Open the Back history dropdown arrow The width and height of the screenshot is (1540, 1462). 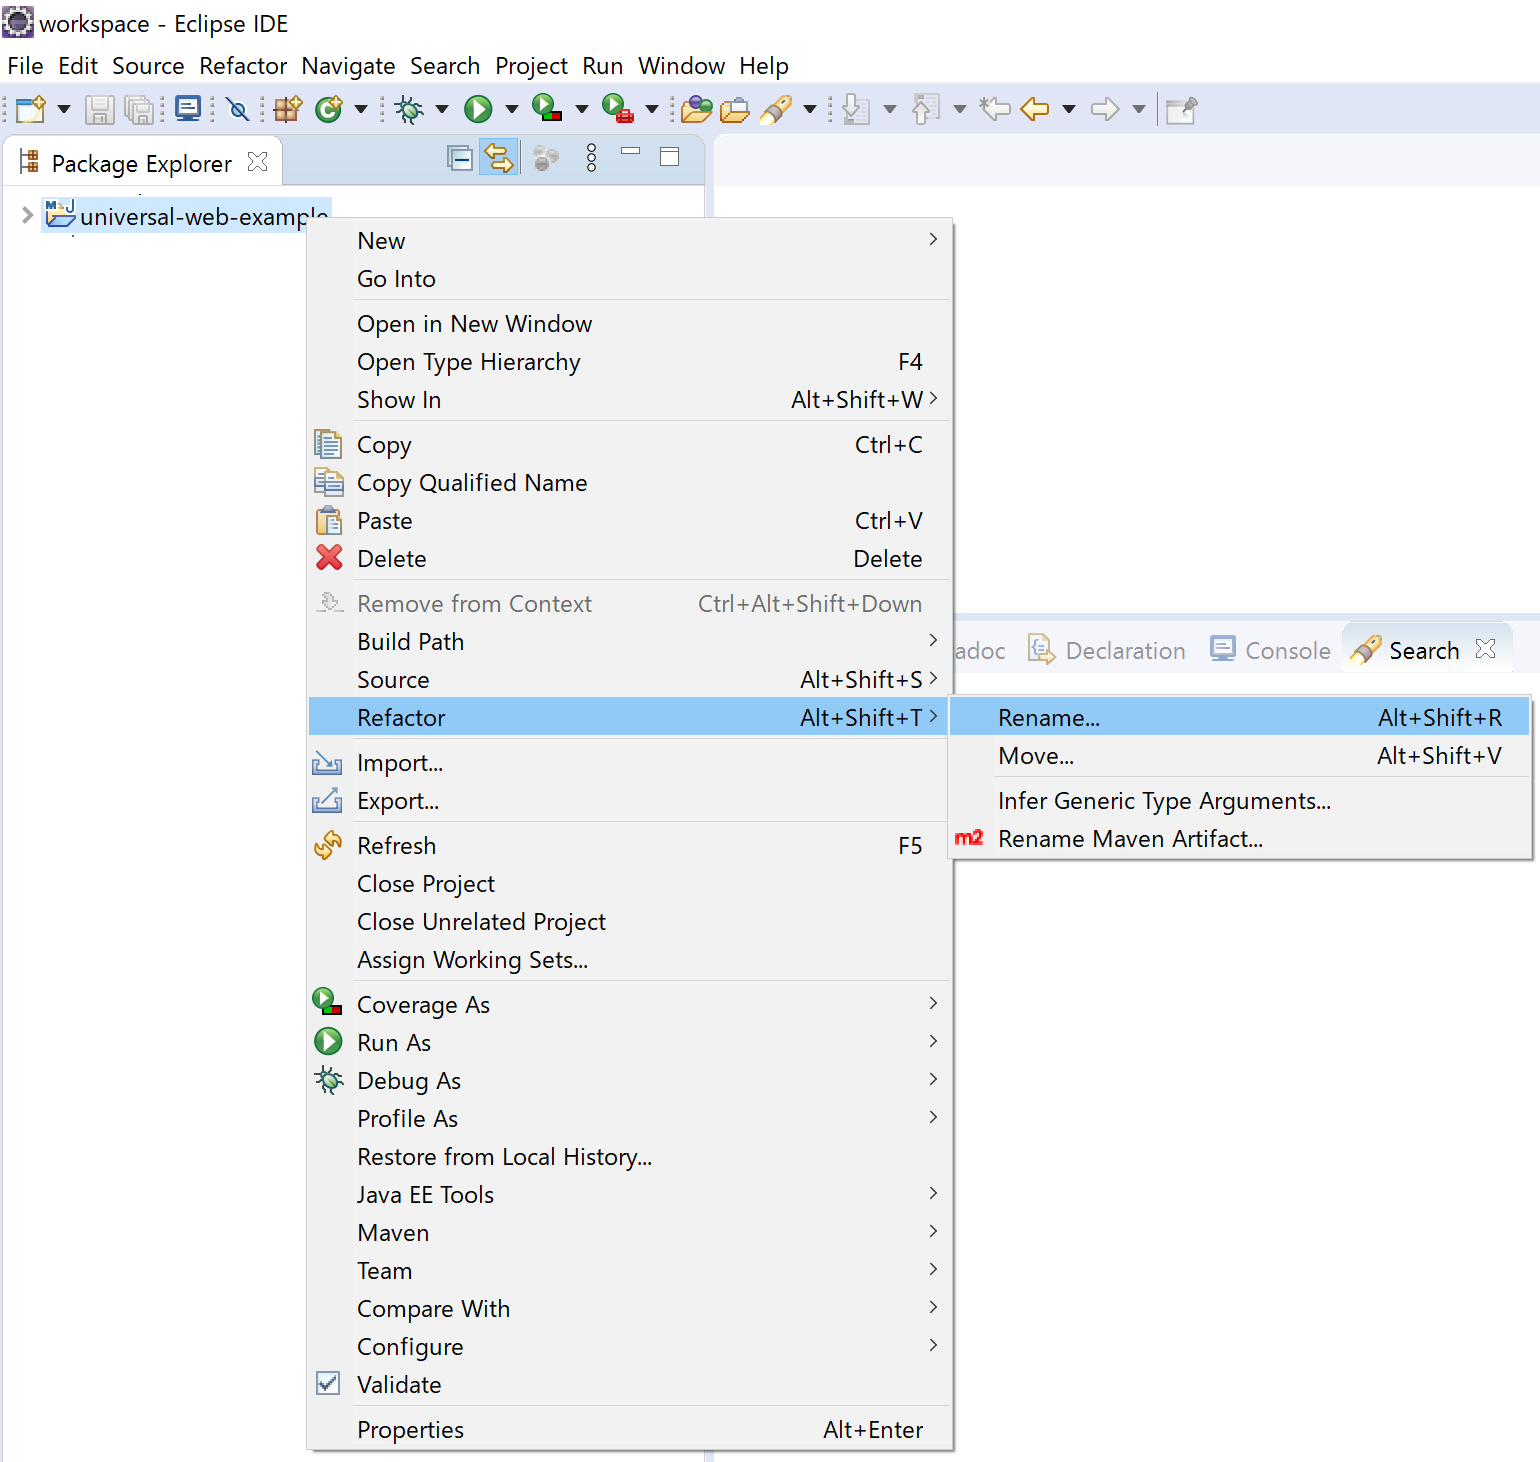pyautogui.click(x=1069, y=109)
